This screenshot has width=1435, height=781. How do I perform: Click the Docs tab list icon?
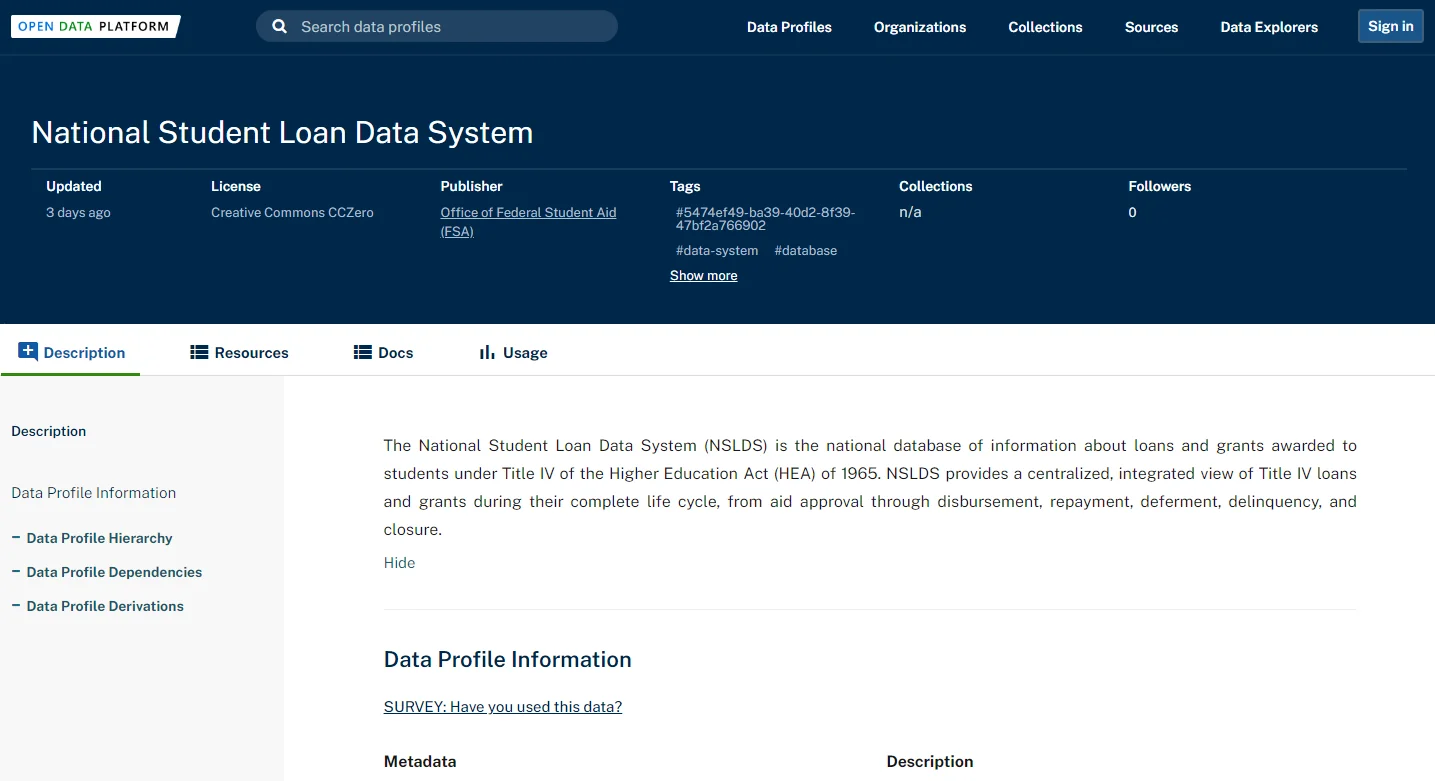click(x=363, y=352)
